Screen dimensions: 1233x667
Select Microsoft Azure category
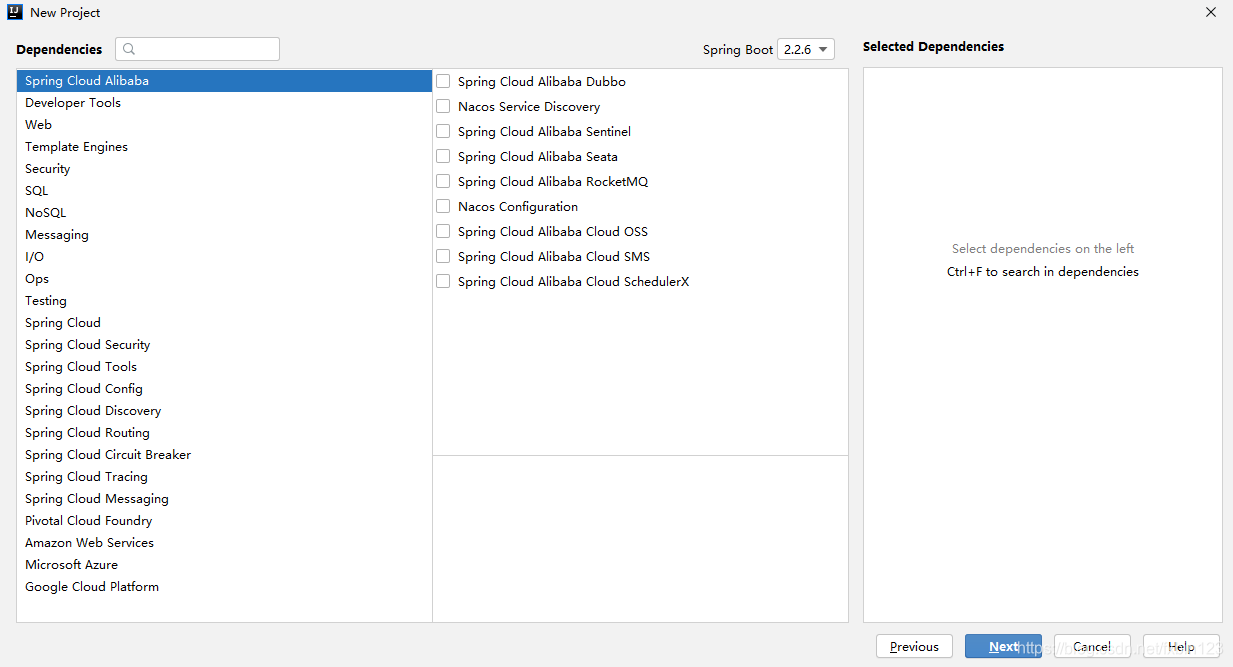(224, 565)
